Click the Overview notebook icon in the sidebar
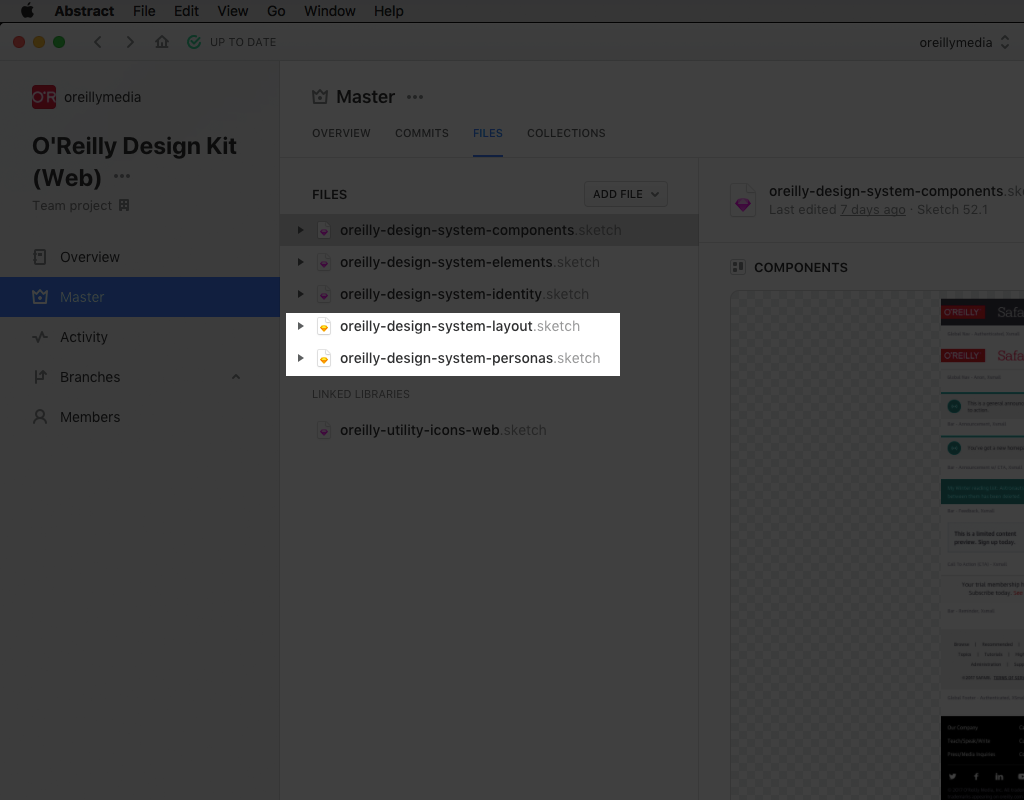Image resolution: width=1024 pixels, height=800 pixels. tap(40, 257)
